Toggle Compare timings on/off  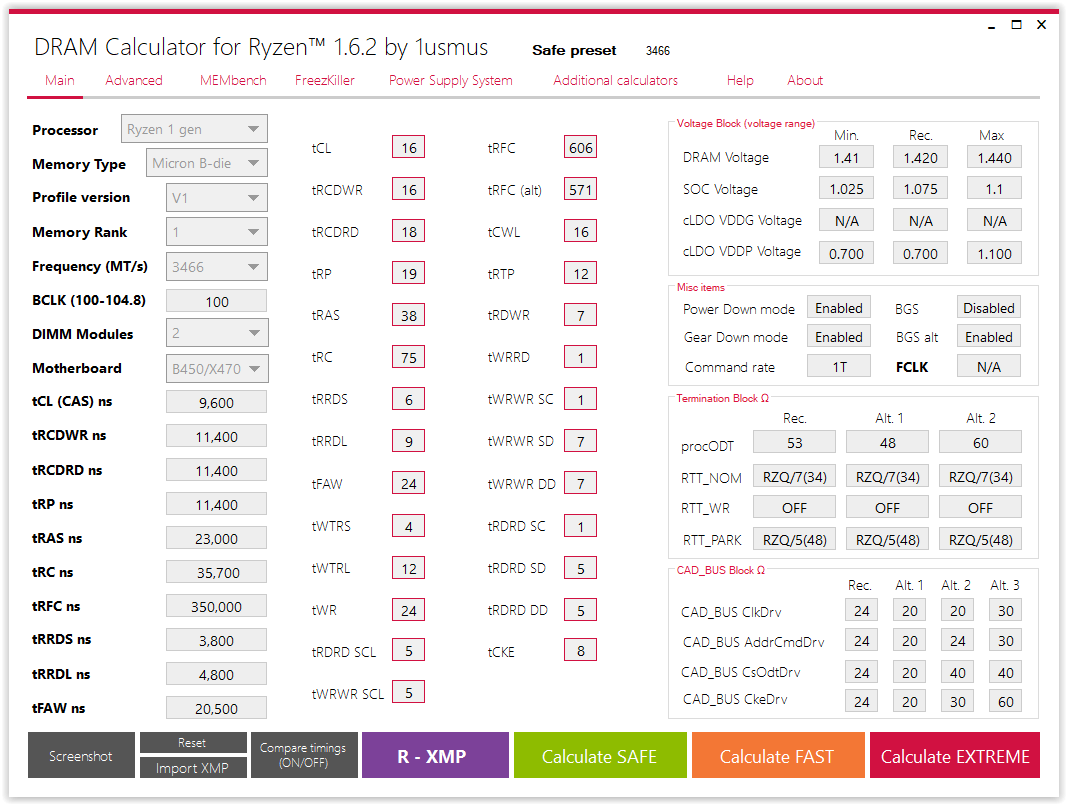pyautogui.click(x=303, y=755)
